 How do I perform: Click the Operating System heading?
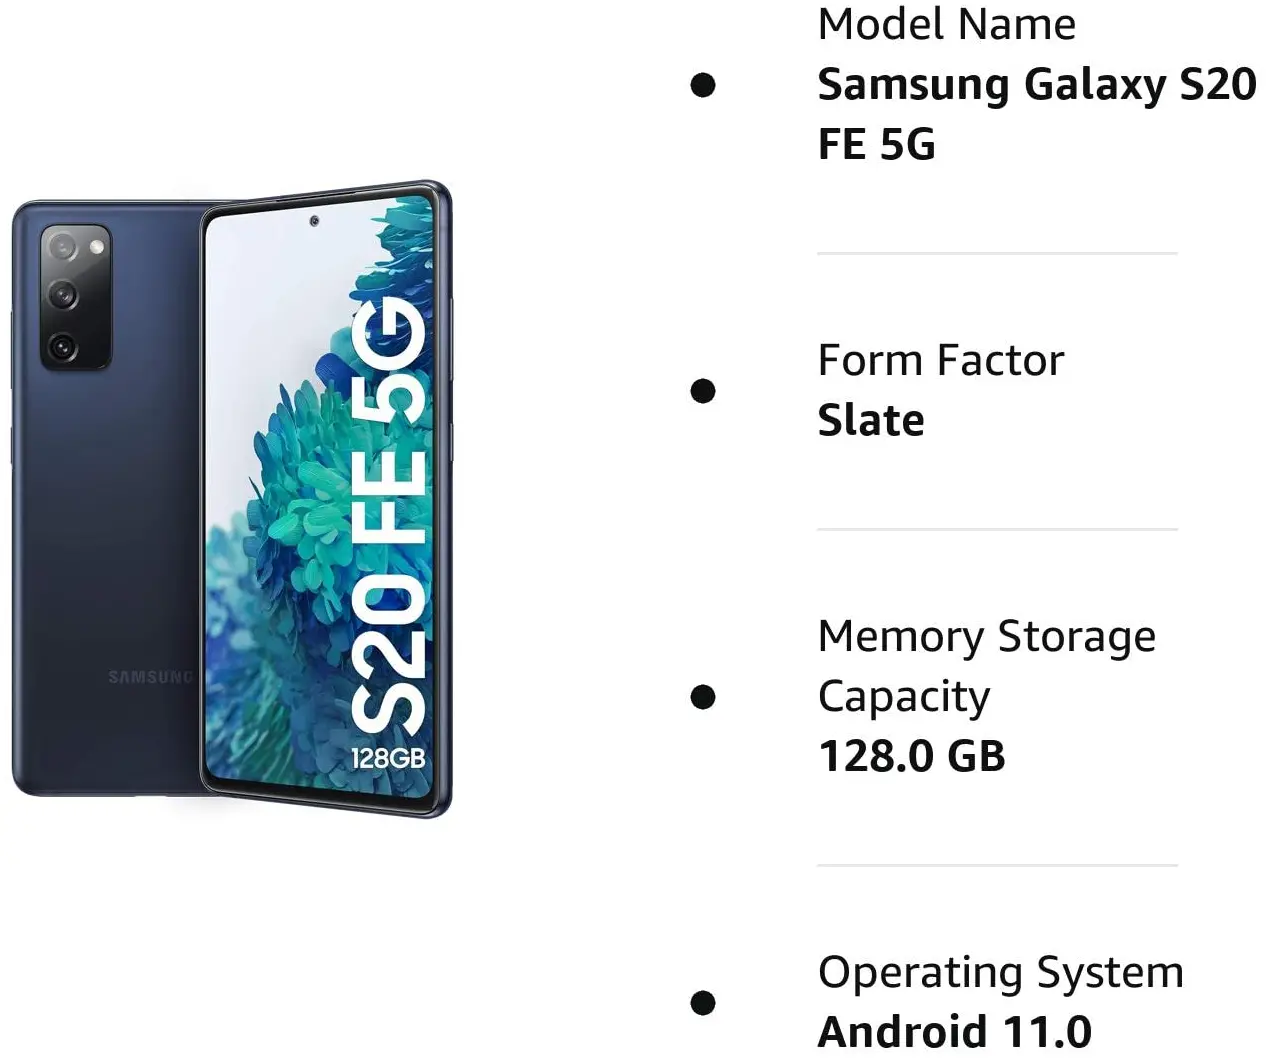[1000, 972]
